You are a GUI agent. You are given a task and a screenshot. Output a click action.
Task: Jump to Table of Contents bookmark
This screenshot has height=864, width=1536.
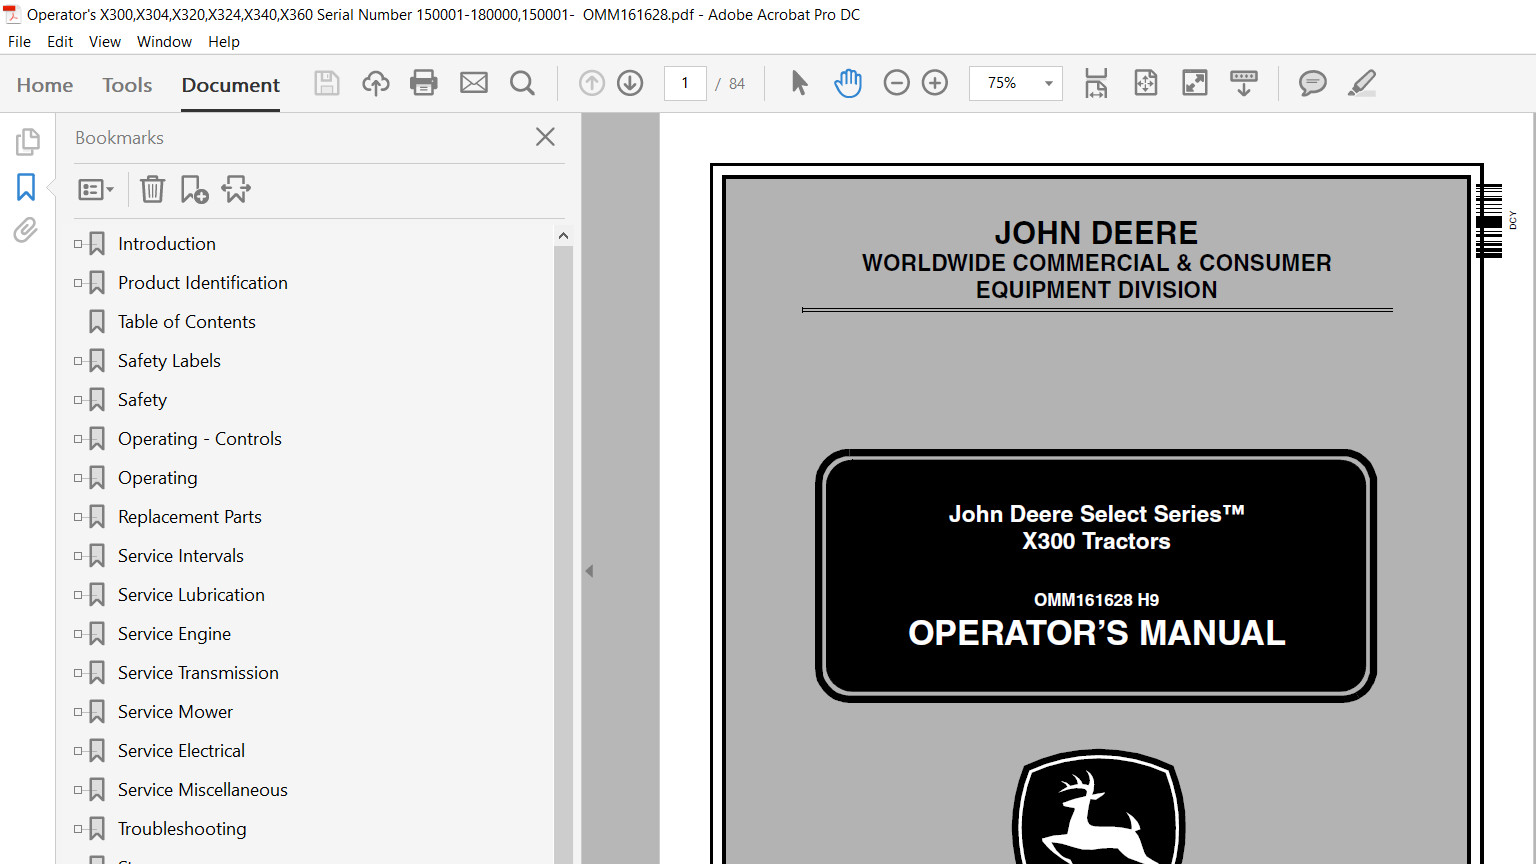(x=187, y=321)
